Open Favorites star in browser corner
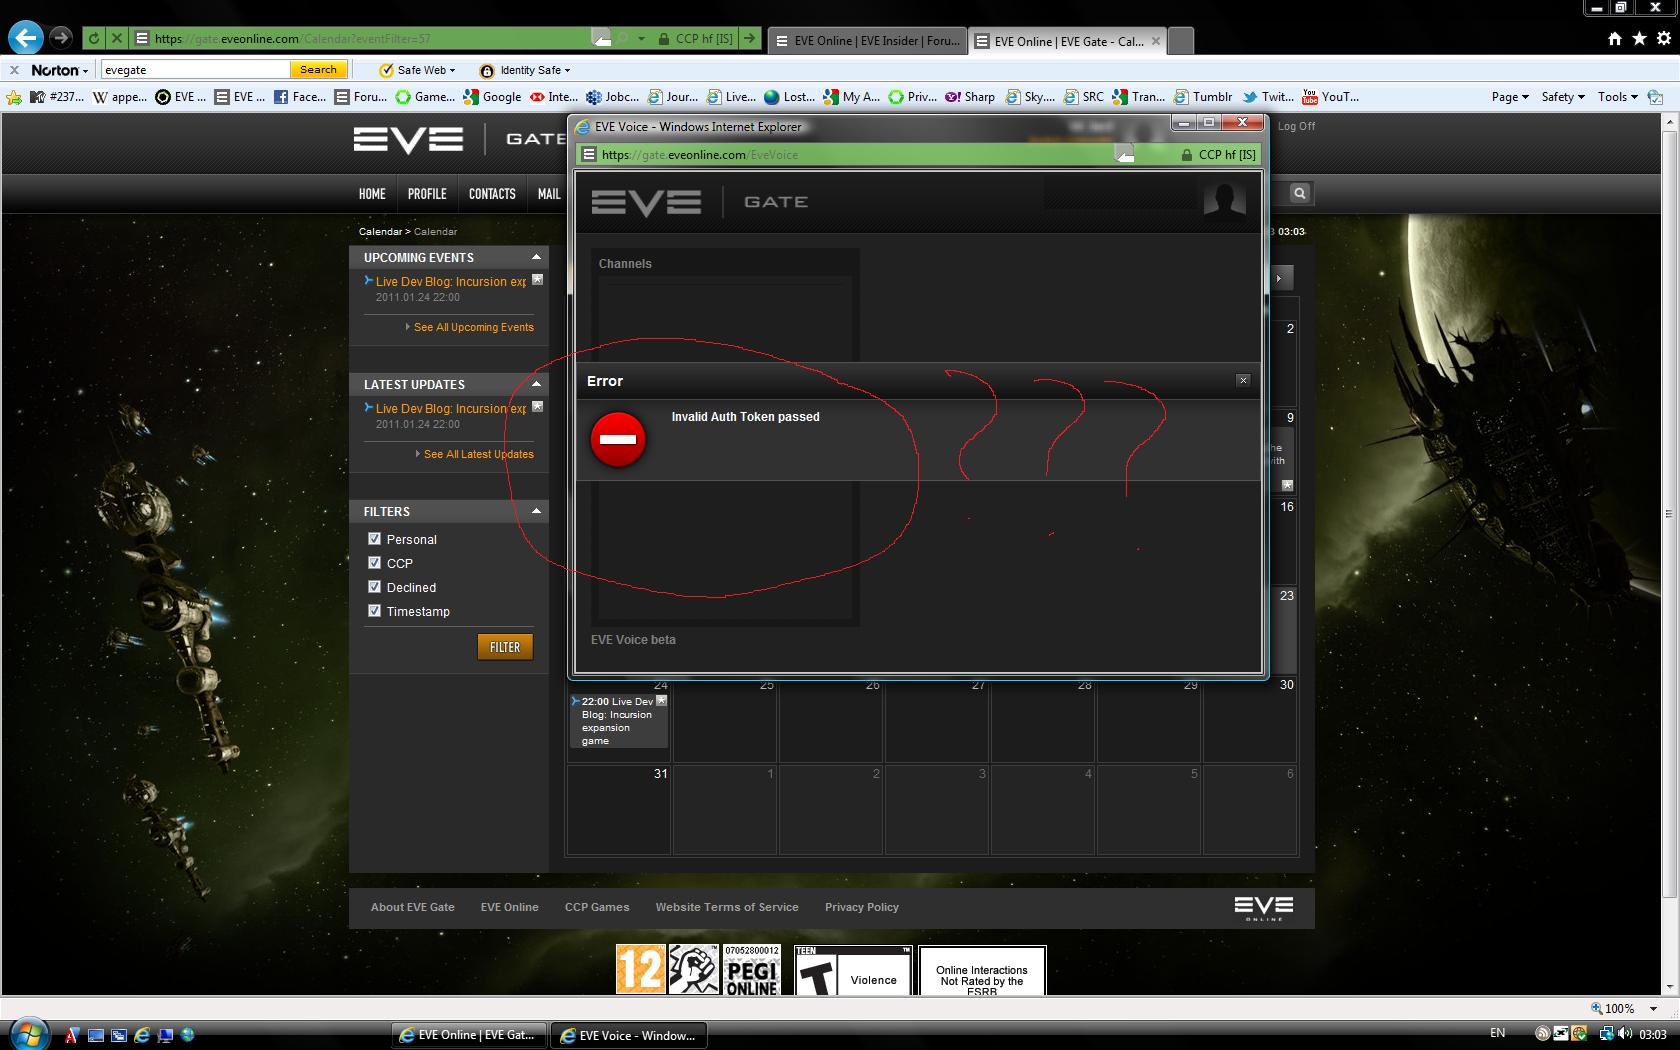Screen dimensions: 1680x1050 pos(1639,38)
